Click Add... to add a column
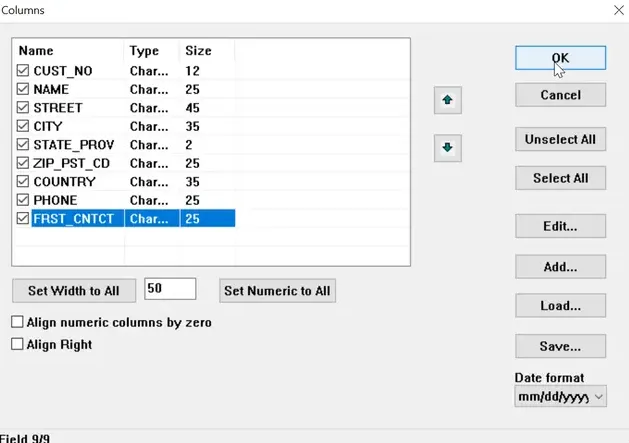This screenshot has width=629, height=443. coord(560,266)
